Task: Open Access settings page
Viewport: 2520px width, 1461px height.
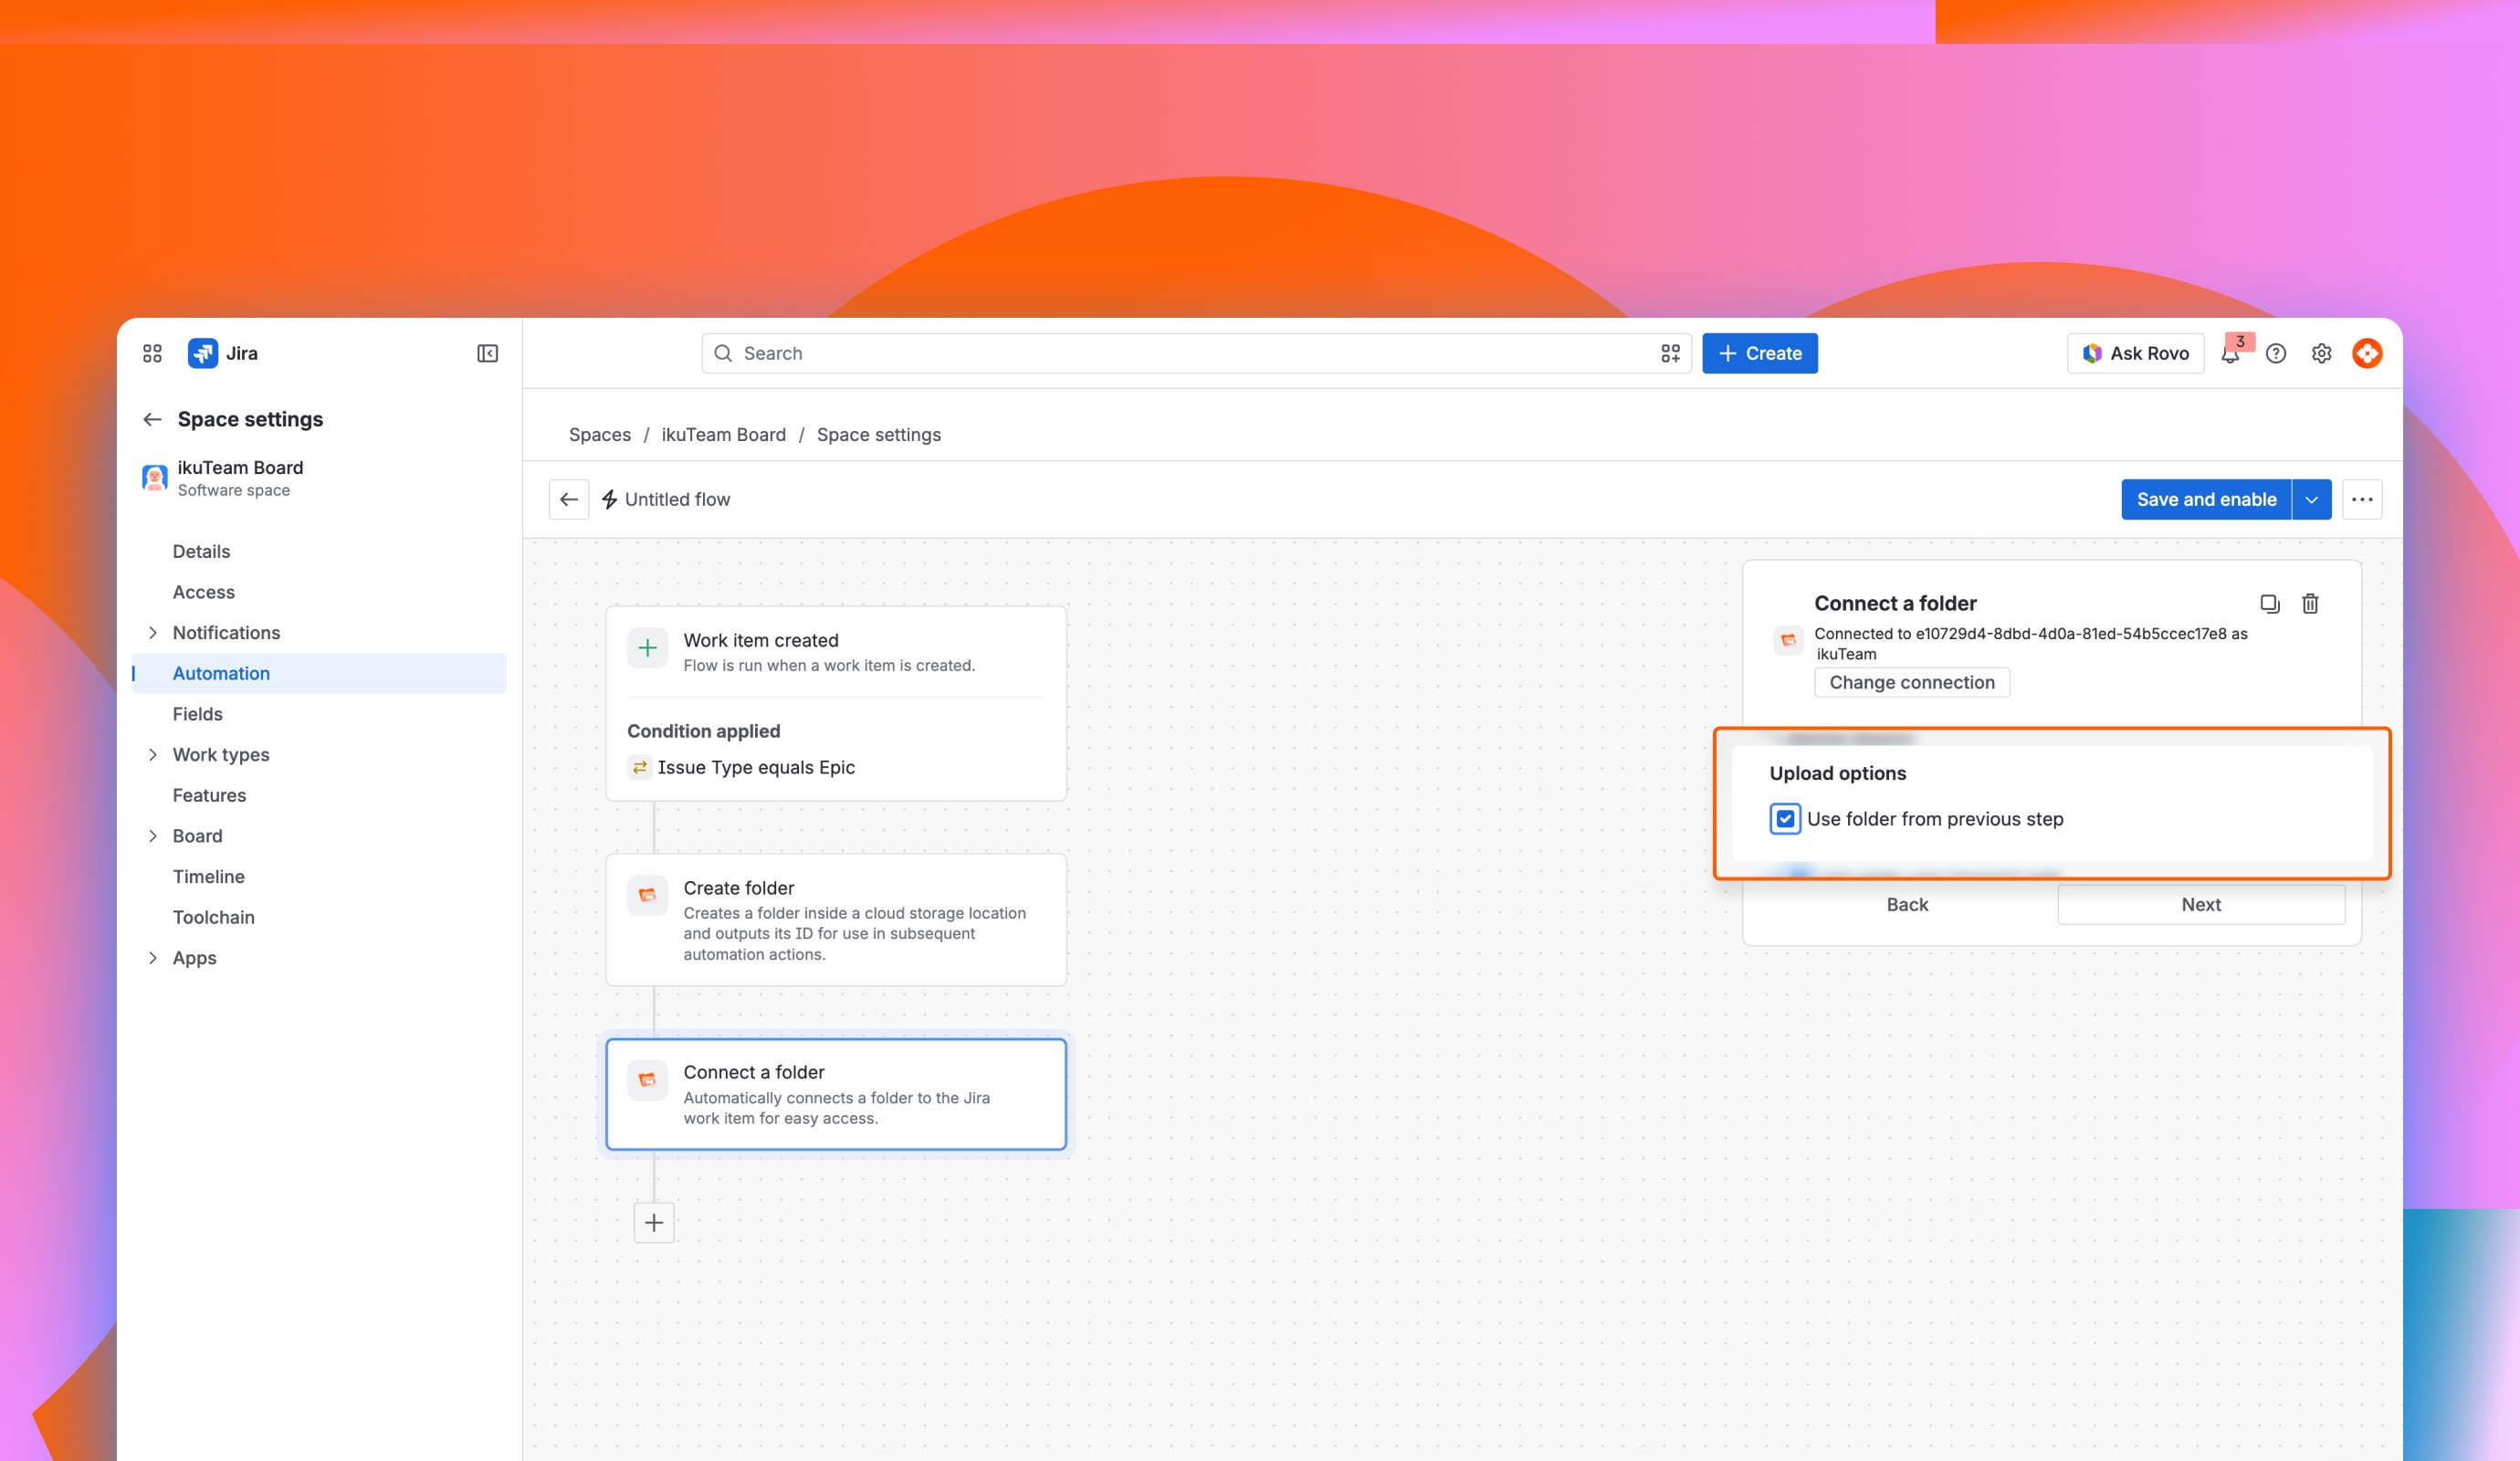Action: (203, 592)
